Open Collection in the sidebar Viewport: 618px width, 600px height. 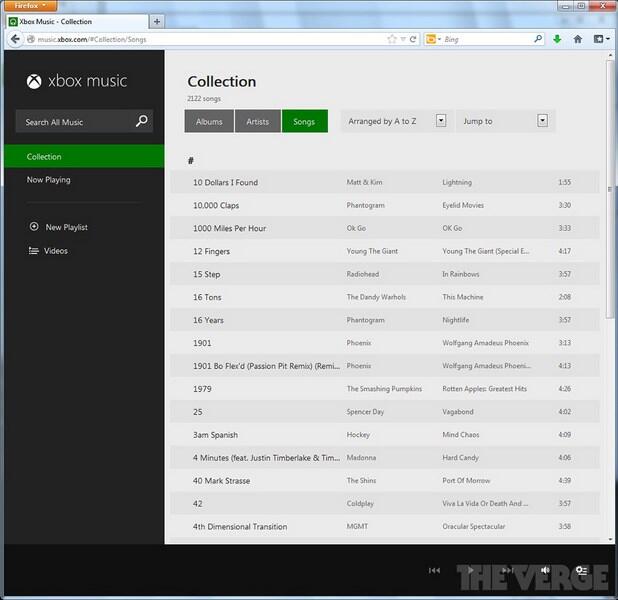(x=84, y=156)
